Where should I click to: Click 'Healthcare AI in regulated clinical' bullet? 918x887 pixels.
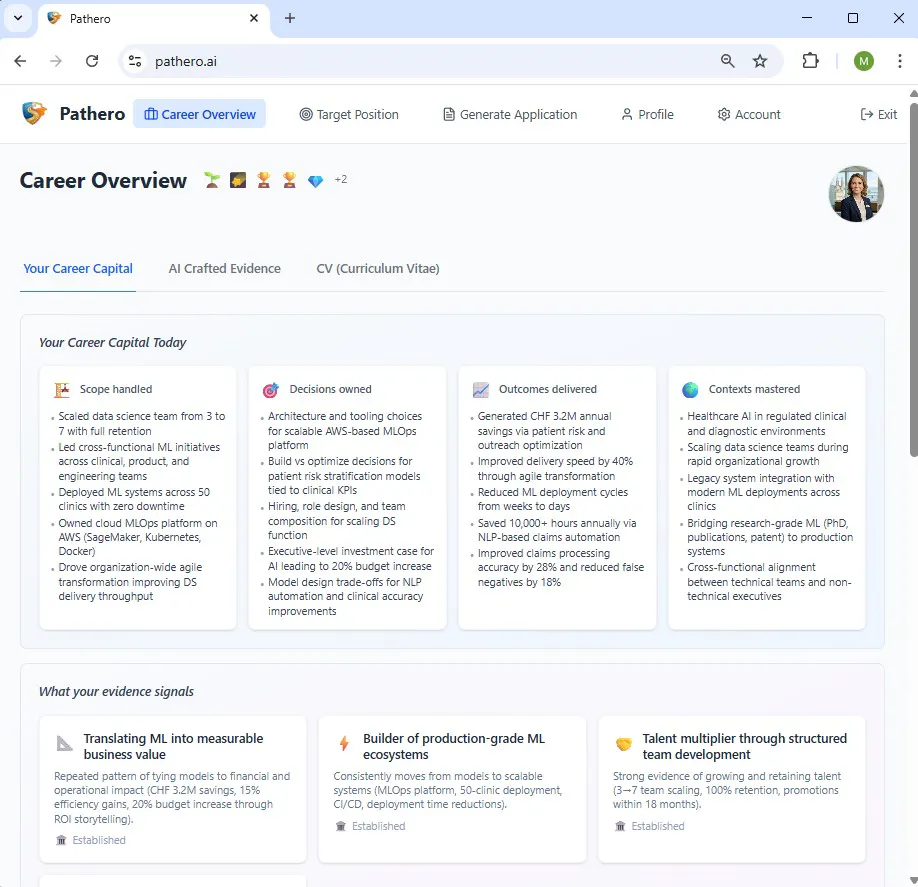(x=766, y=424)
